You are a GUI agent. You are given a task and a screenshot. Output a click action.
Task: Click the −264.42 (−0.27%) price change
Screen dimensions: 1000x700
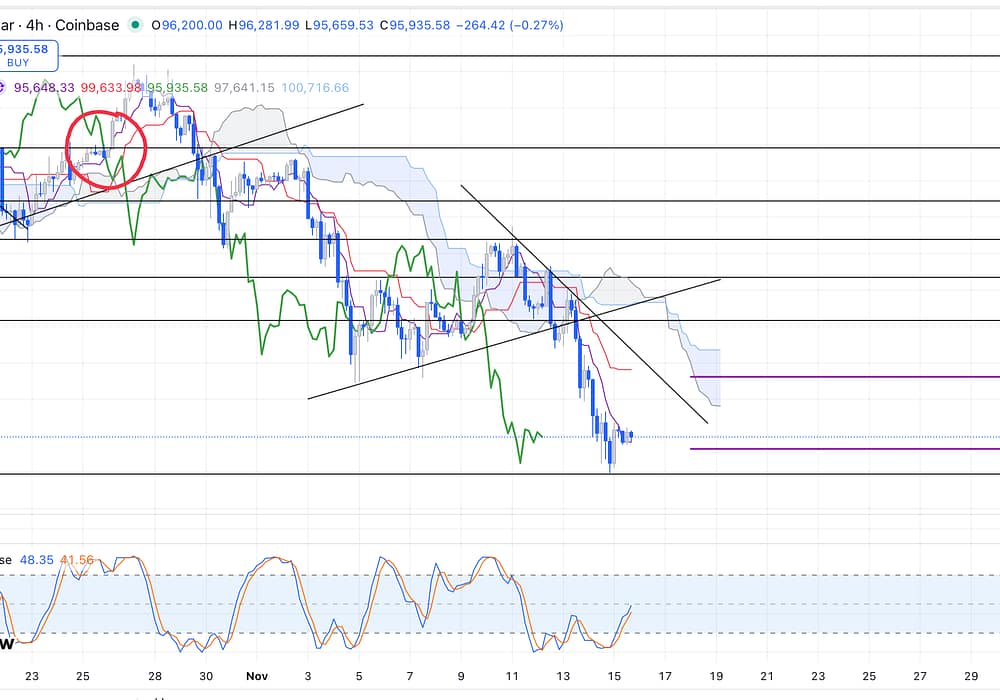point(508,25)
